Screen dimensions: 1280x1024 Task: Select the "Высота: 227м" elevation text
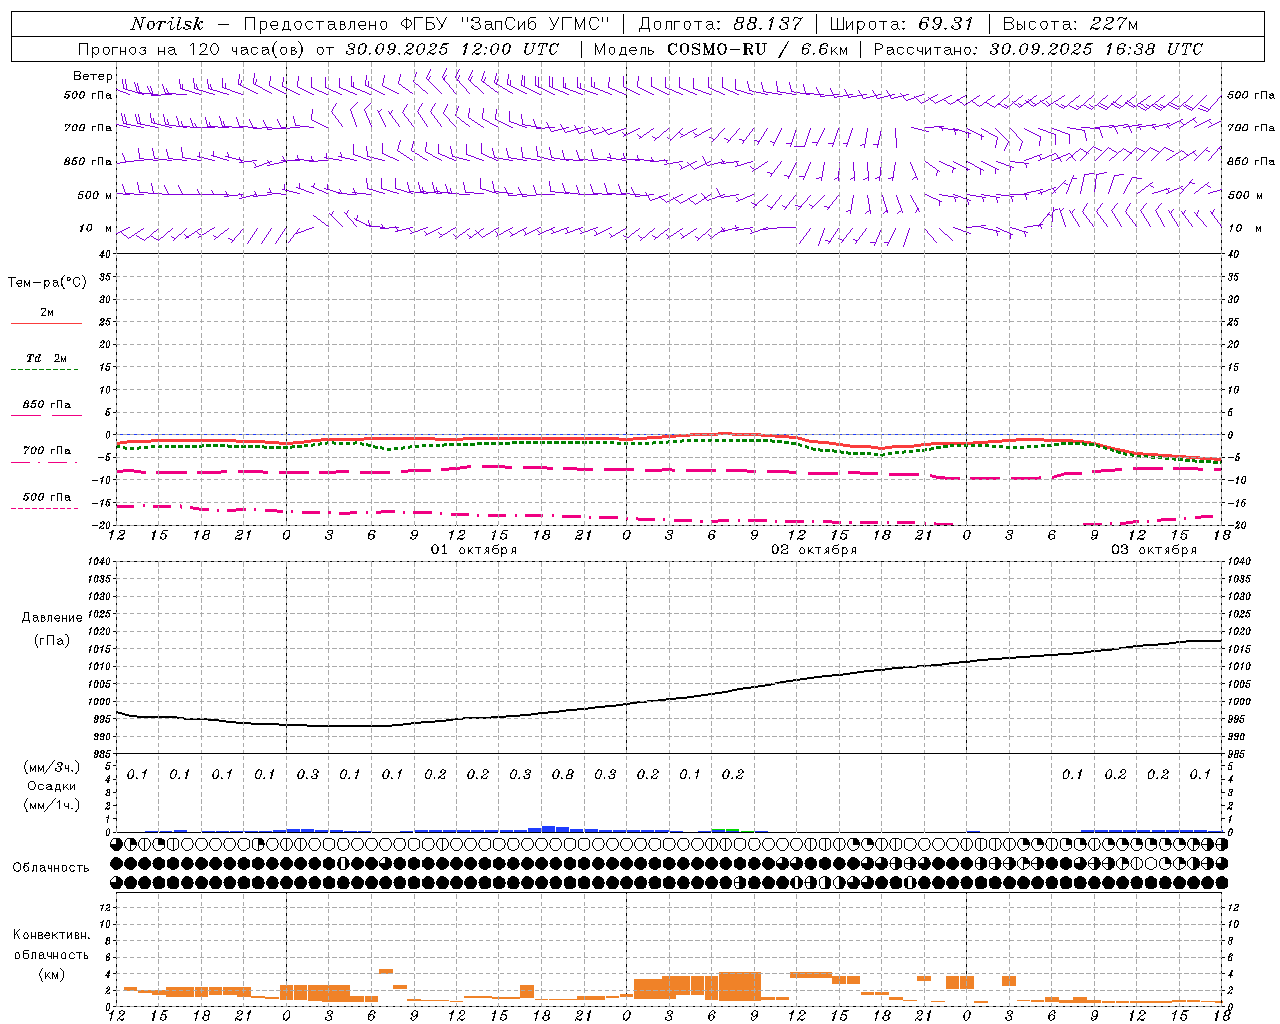pyautogui.click(x=1070, y=24)
